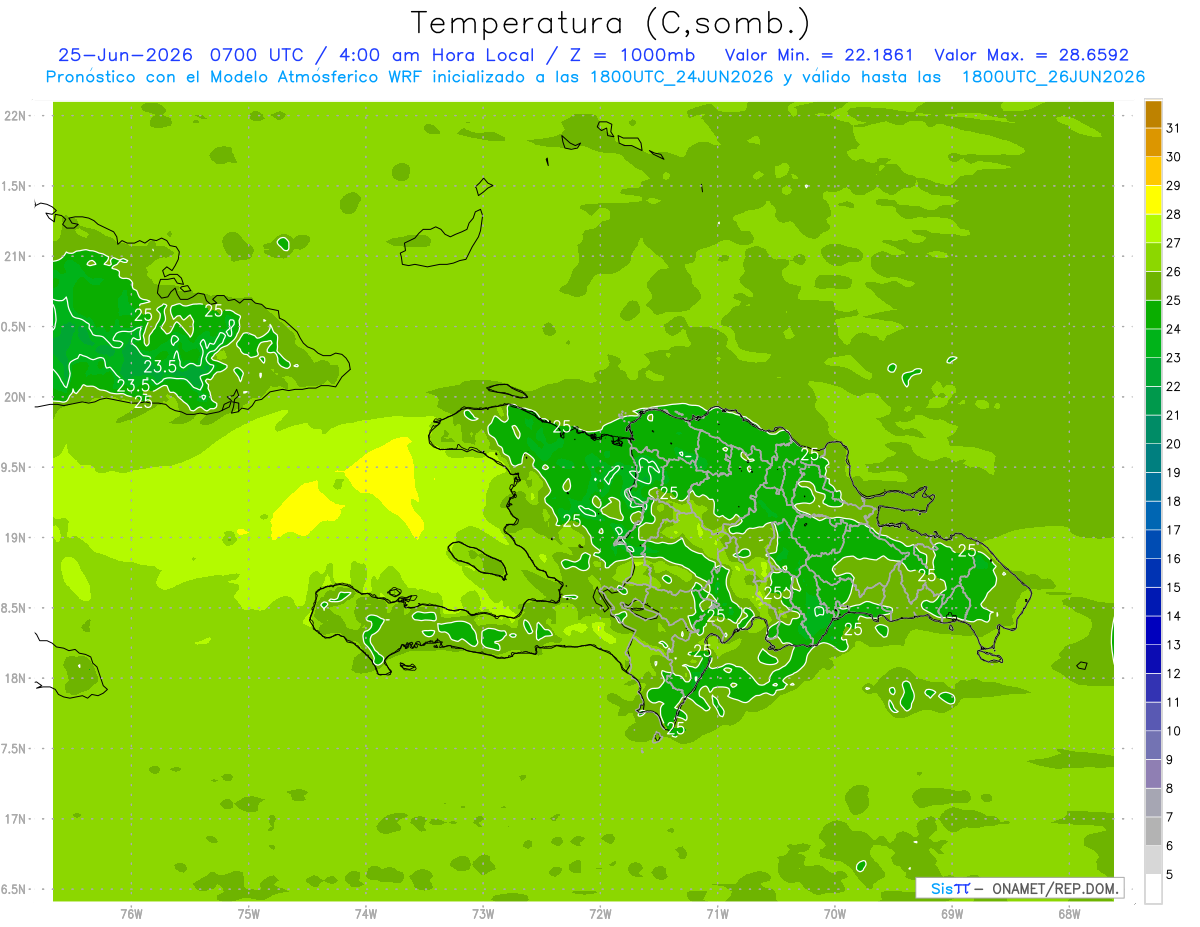Click the '25-Jun-2026' date text
The image size is (1200, 927).
126,55
